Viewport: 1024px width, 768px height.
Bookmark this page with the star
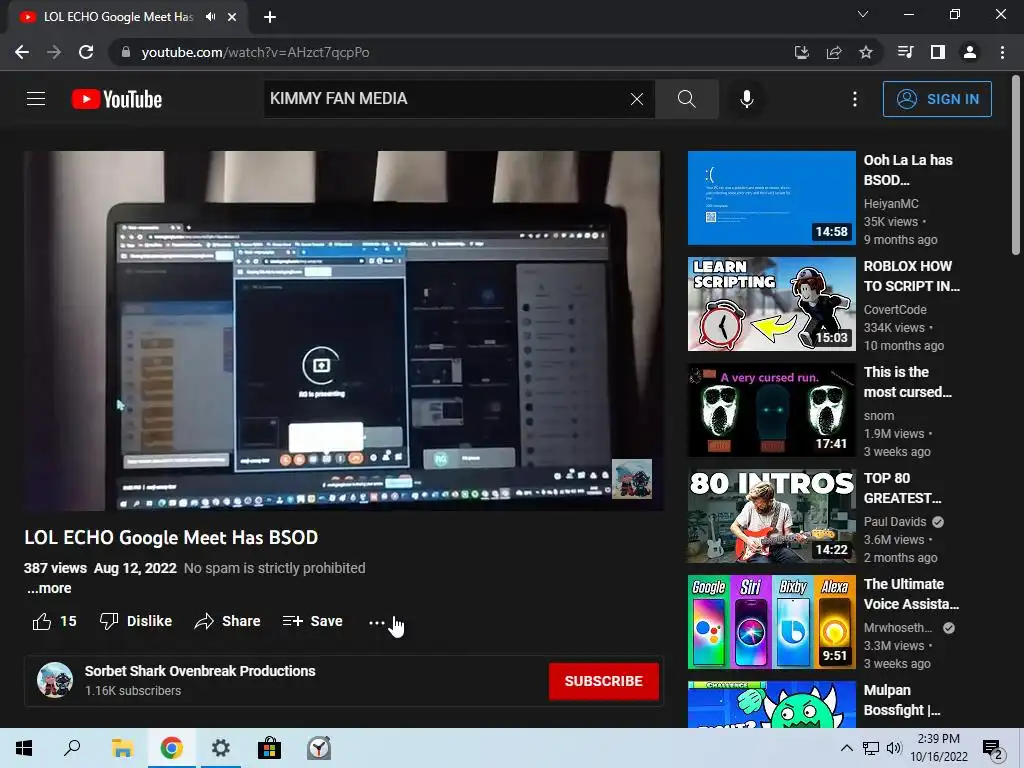tap(866, 52)
